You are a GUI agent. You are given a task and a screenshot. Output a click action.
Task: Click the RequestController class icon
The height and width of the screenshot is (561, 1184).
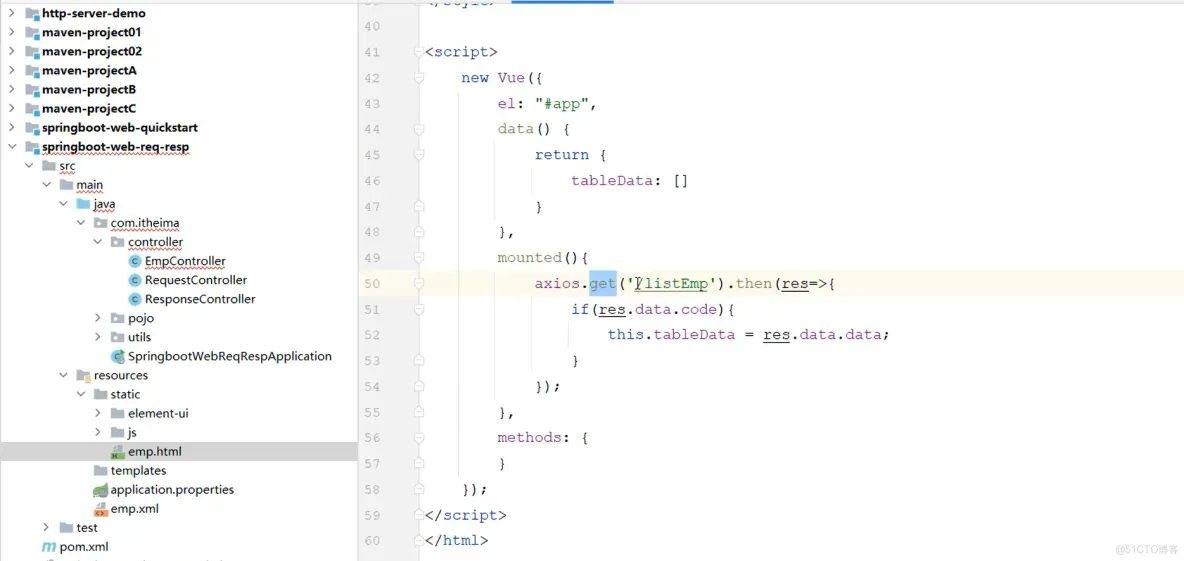coord(135,280)
